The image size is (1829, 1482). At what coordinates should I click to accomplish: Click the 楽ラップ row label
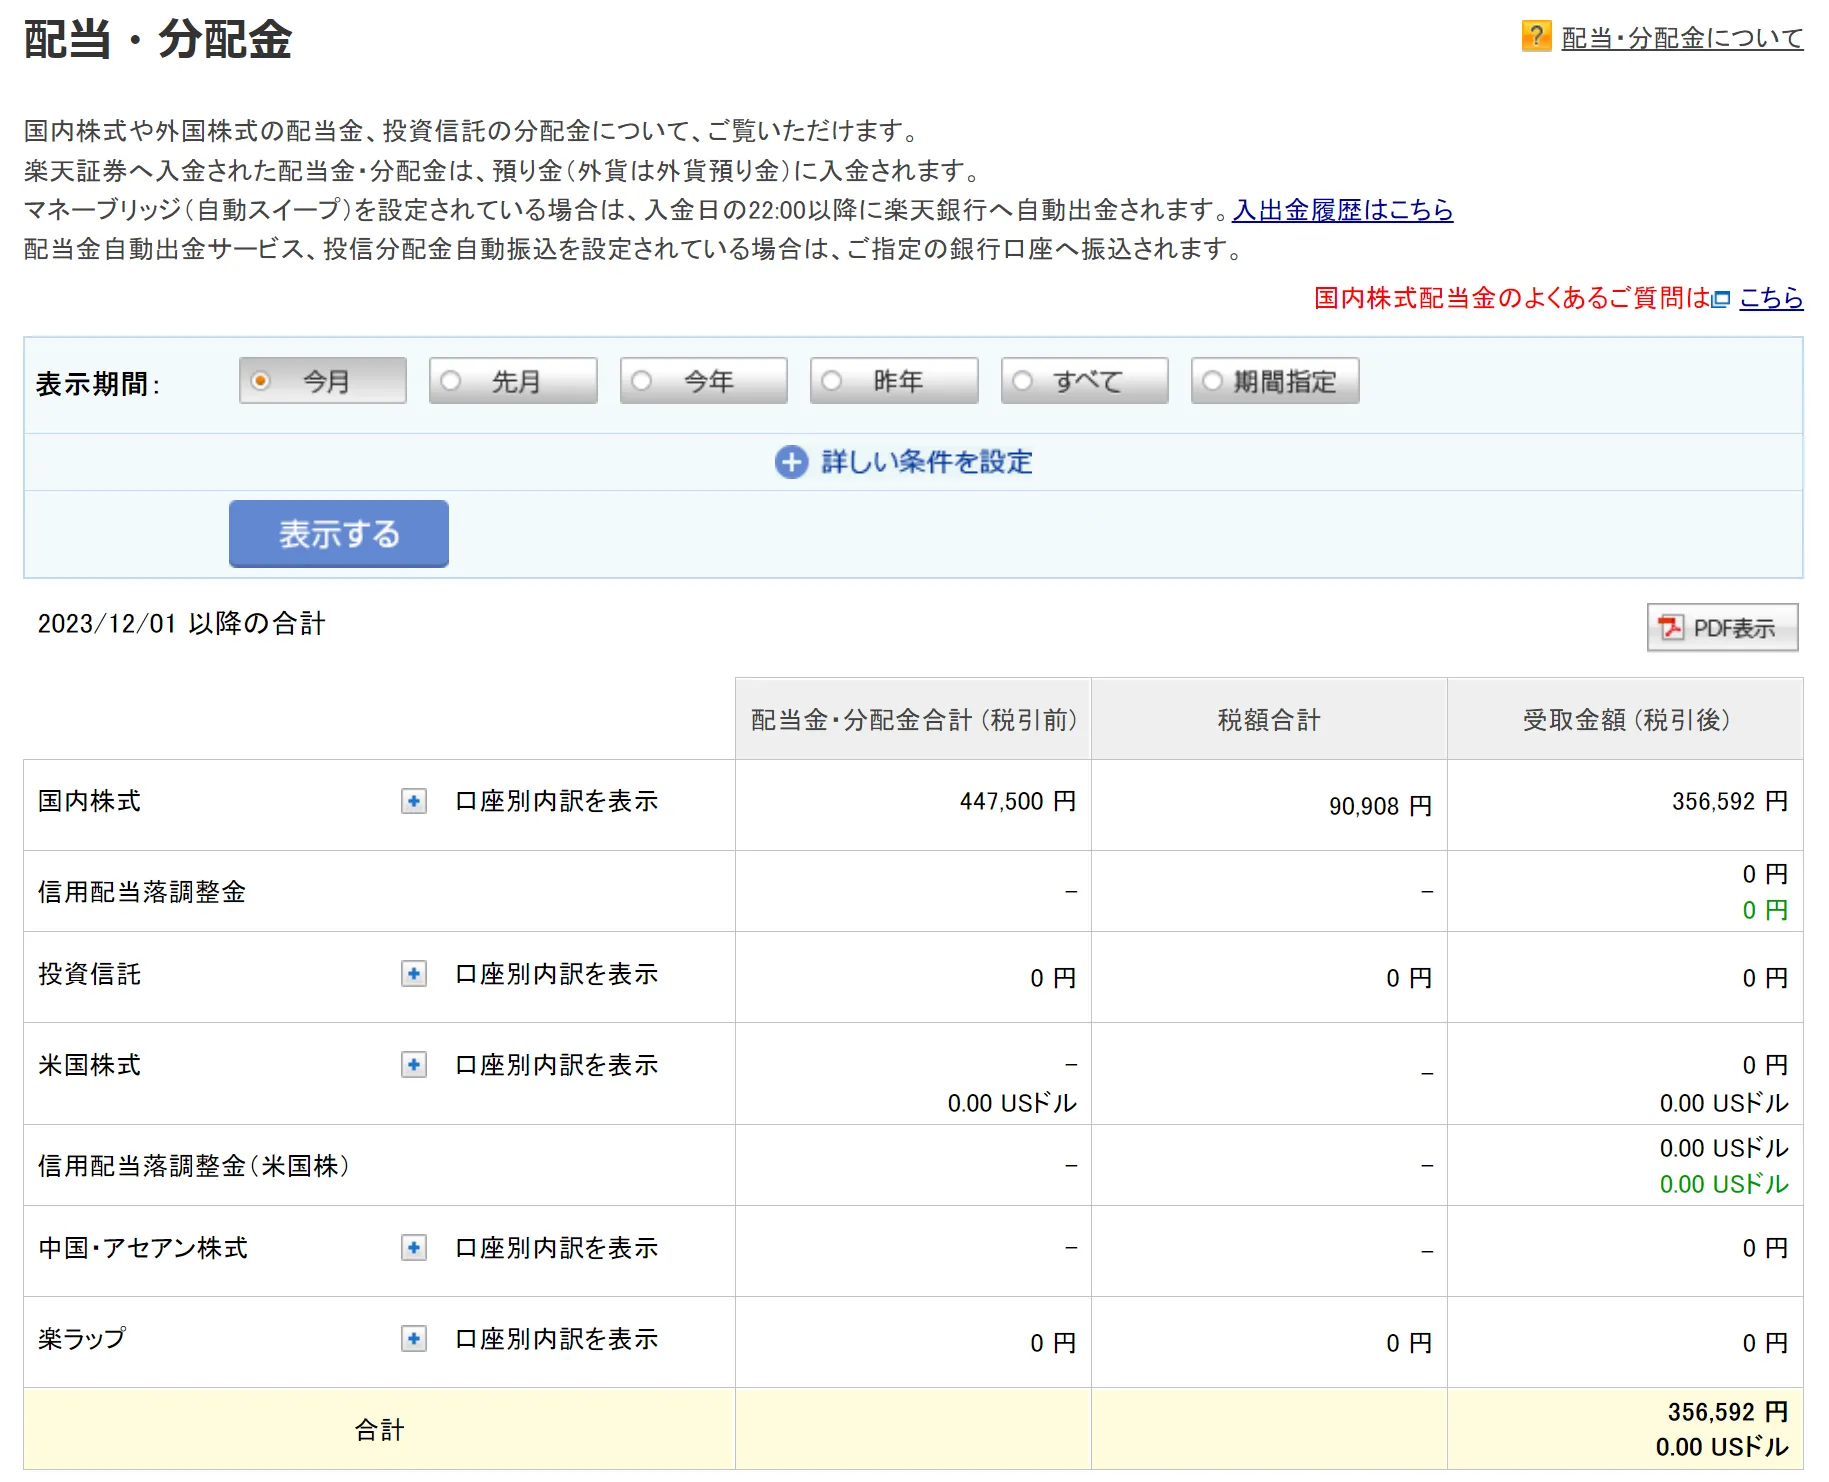(82, 1339)
